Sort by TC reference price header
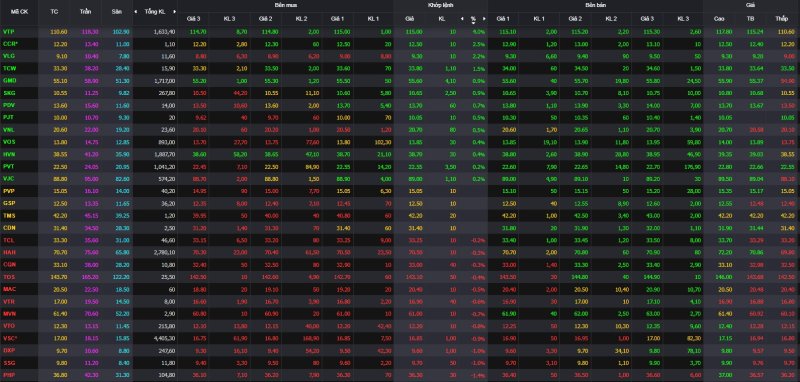Viewport: 800px width, 382px height. point(55,11)
